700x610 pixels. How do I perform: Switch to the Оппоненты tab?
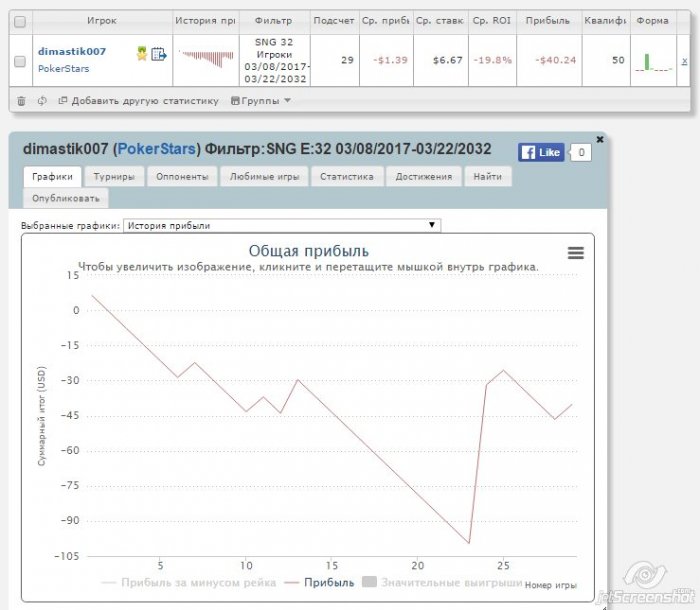(182, 177)
